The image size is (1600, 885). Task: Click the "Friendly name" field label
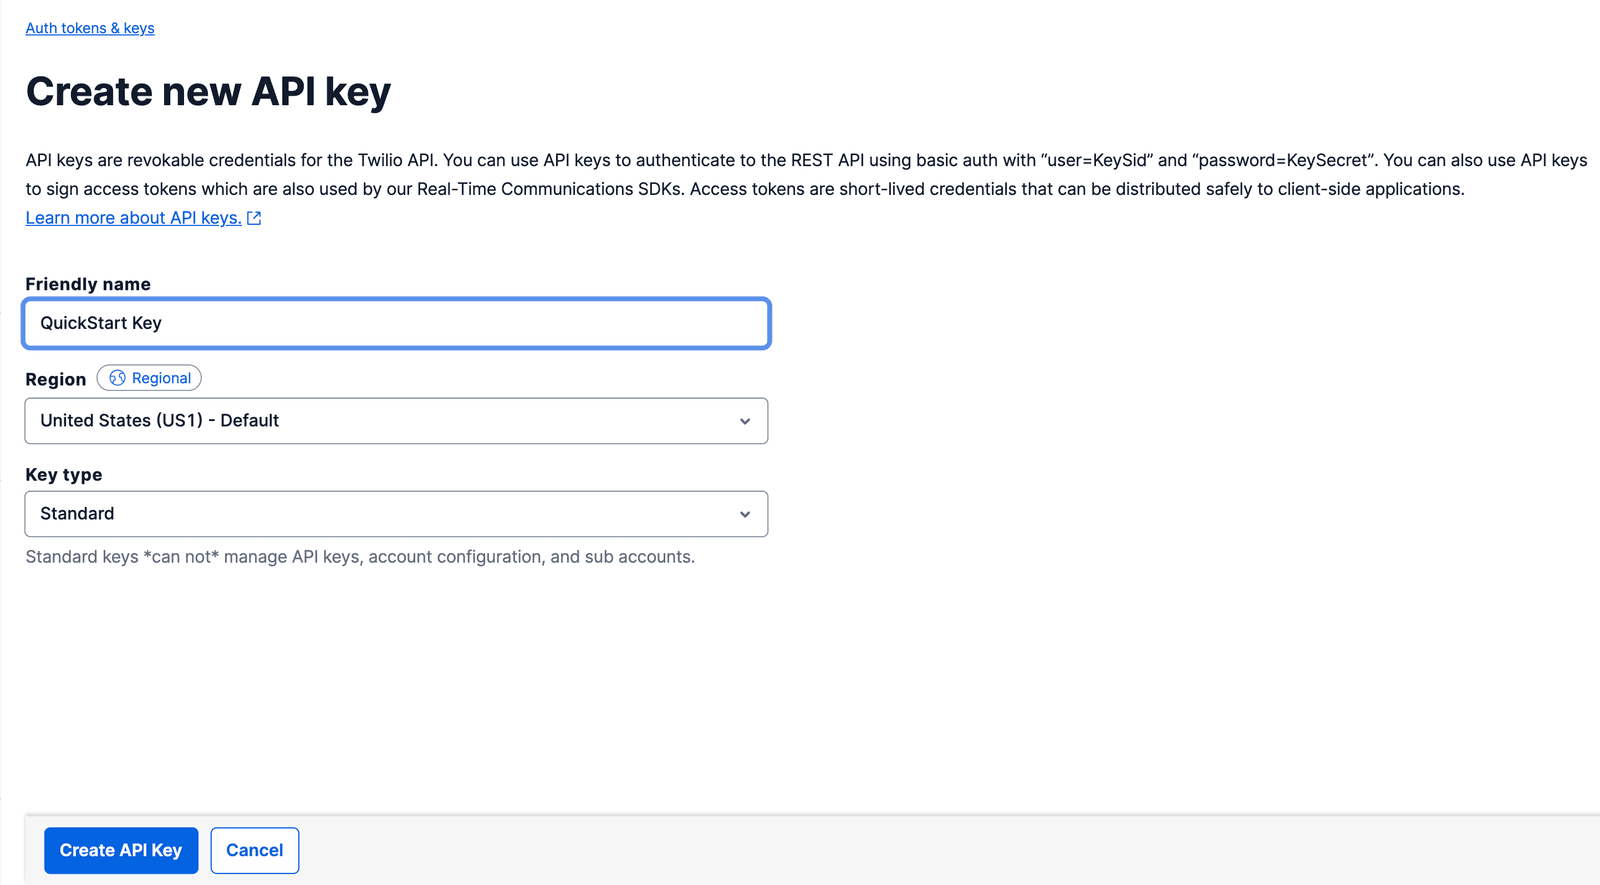pos(87,283)
